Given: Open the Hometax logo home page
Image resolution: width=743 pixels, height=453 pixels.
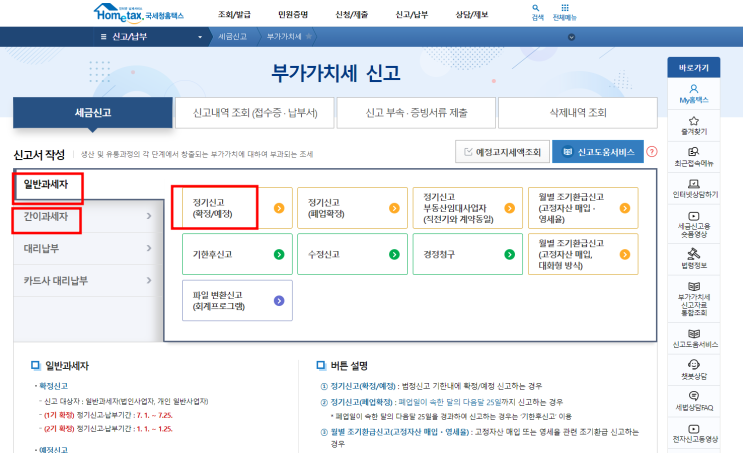Looking at the screenshot, I should coord(139,13).
